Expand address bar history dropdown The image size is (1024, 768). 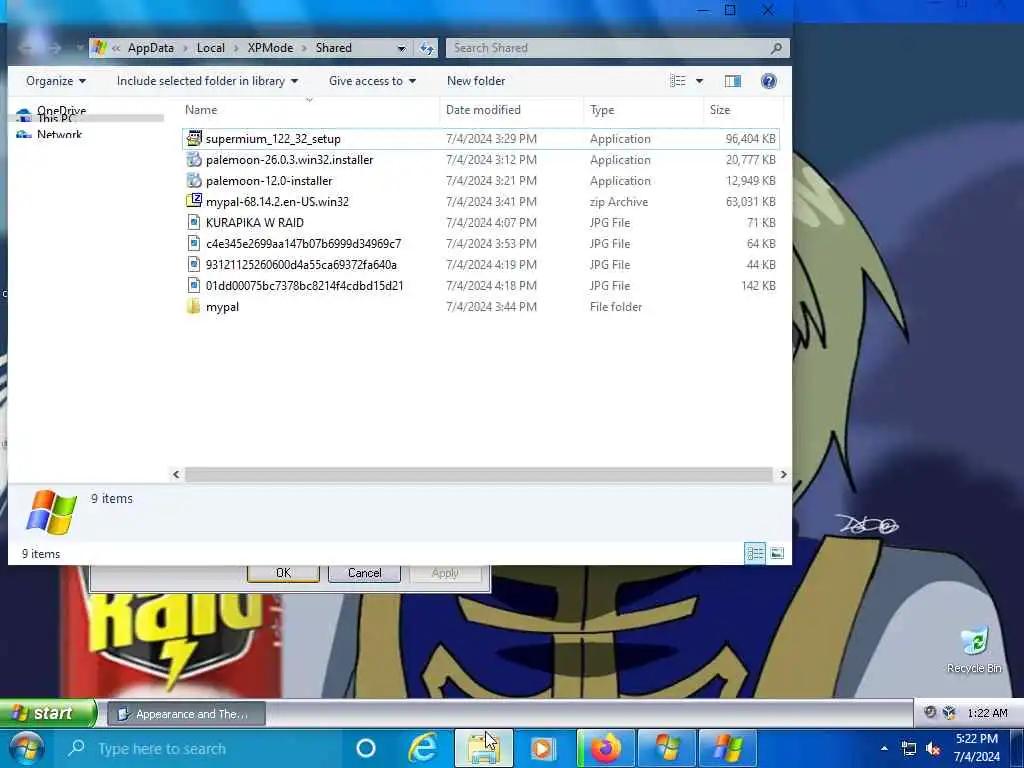(x=401, y=48)
